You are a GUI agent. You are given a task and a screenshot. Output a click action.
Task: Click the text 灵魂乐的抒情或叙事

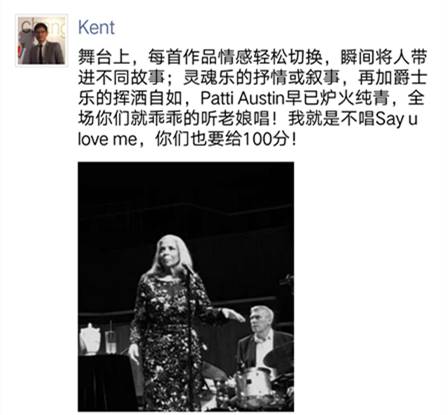click(x=261, y=78)
